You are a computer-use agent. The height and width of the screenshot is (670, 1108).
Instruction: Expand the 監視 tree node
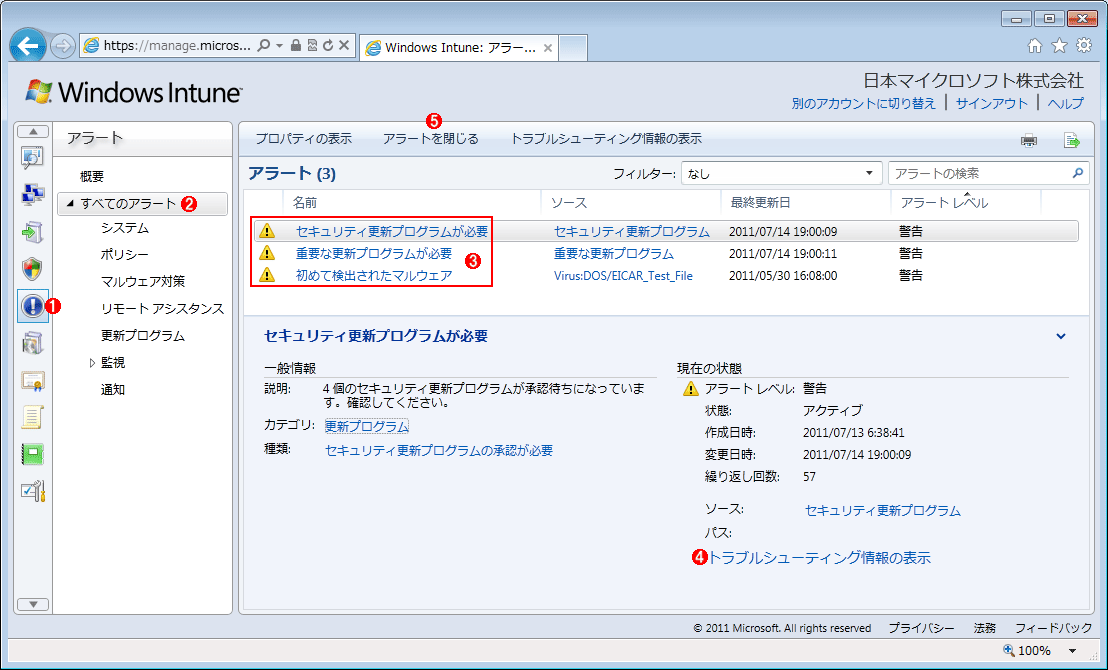[x=92, y=363]
